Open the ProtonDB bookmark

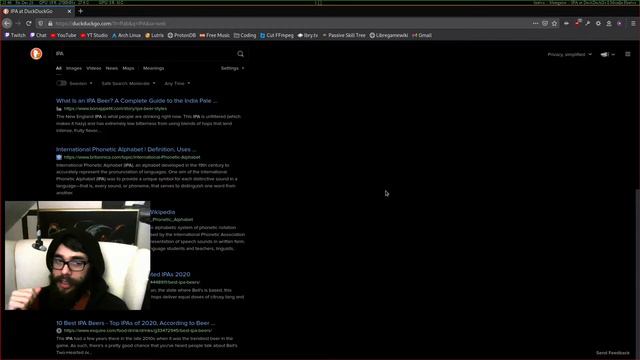(182, 36)
